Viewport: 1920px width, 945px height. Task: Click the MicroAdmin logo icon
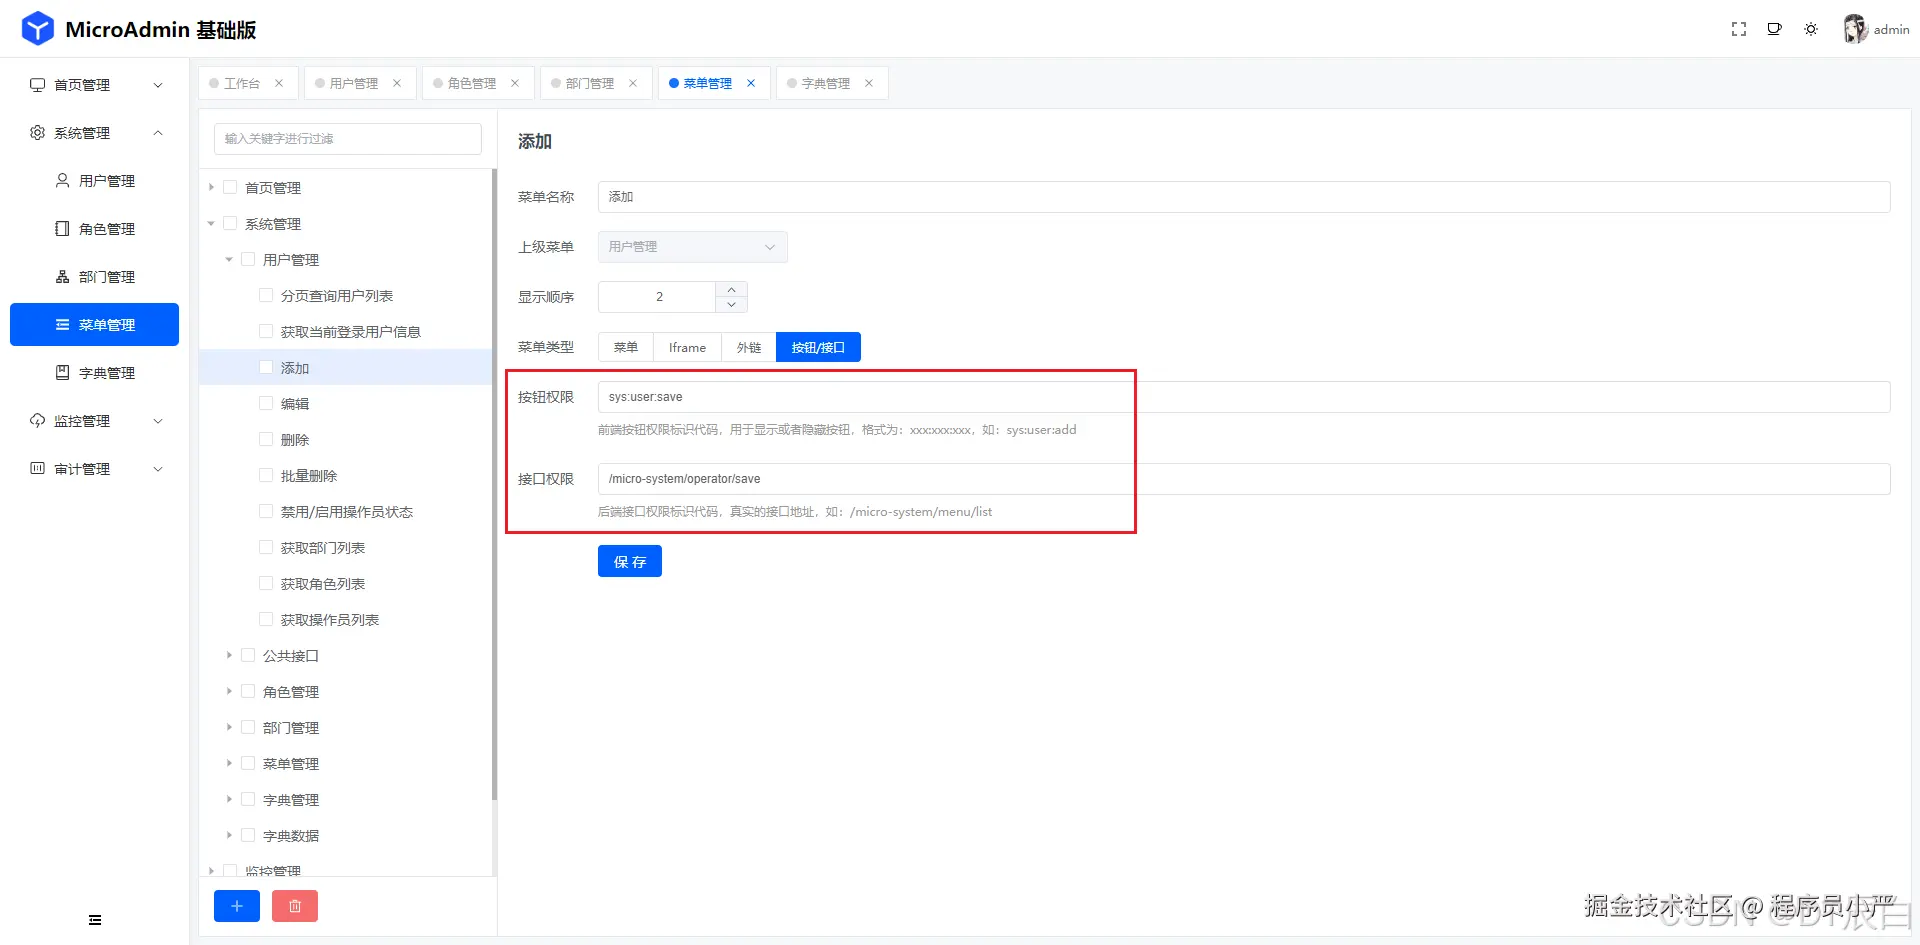click(x=37, y=28)
